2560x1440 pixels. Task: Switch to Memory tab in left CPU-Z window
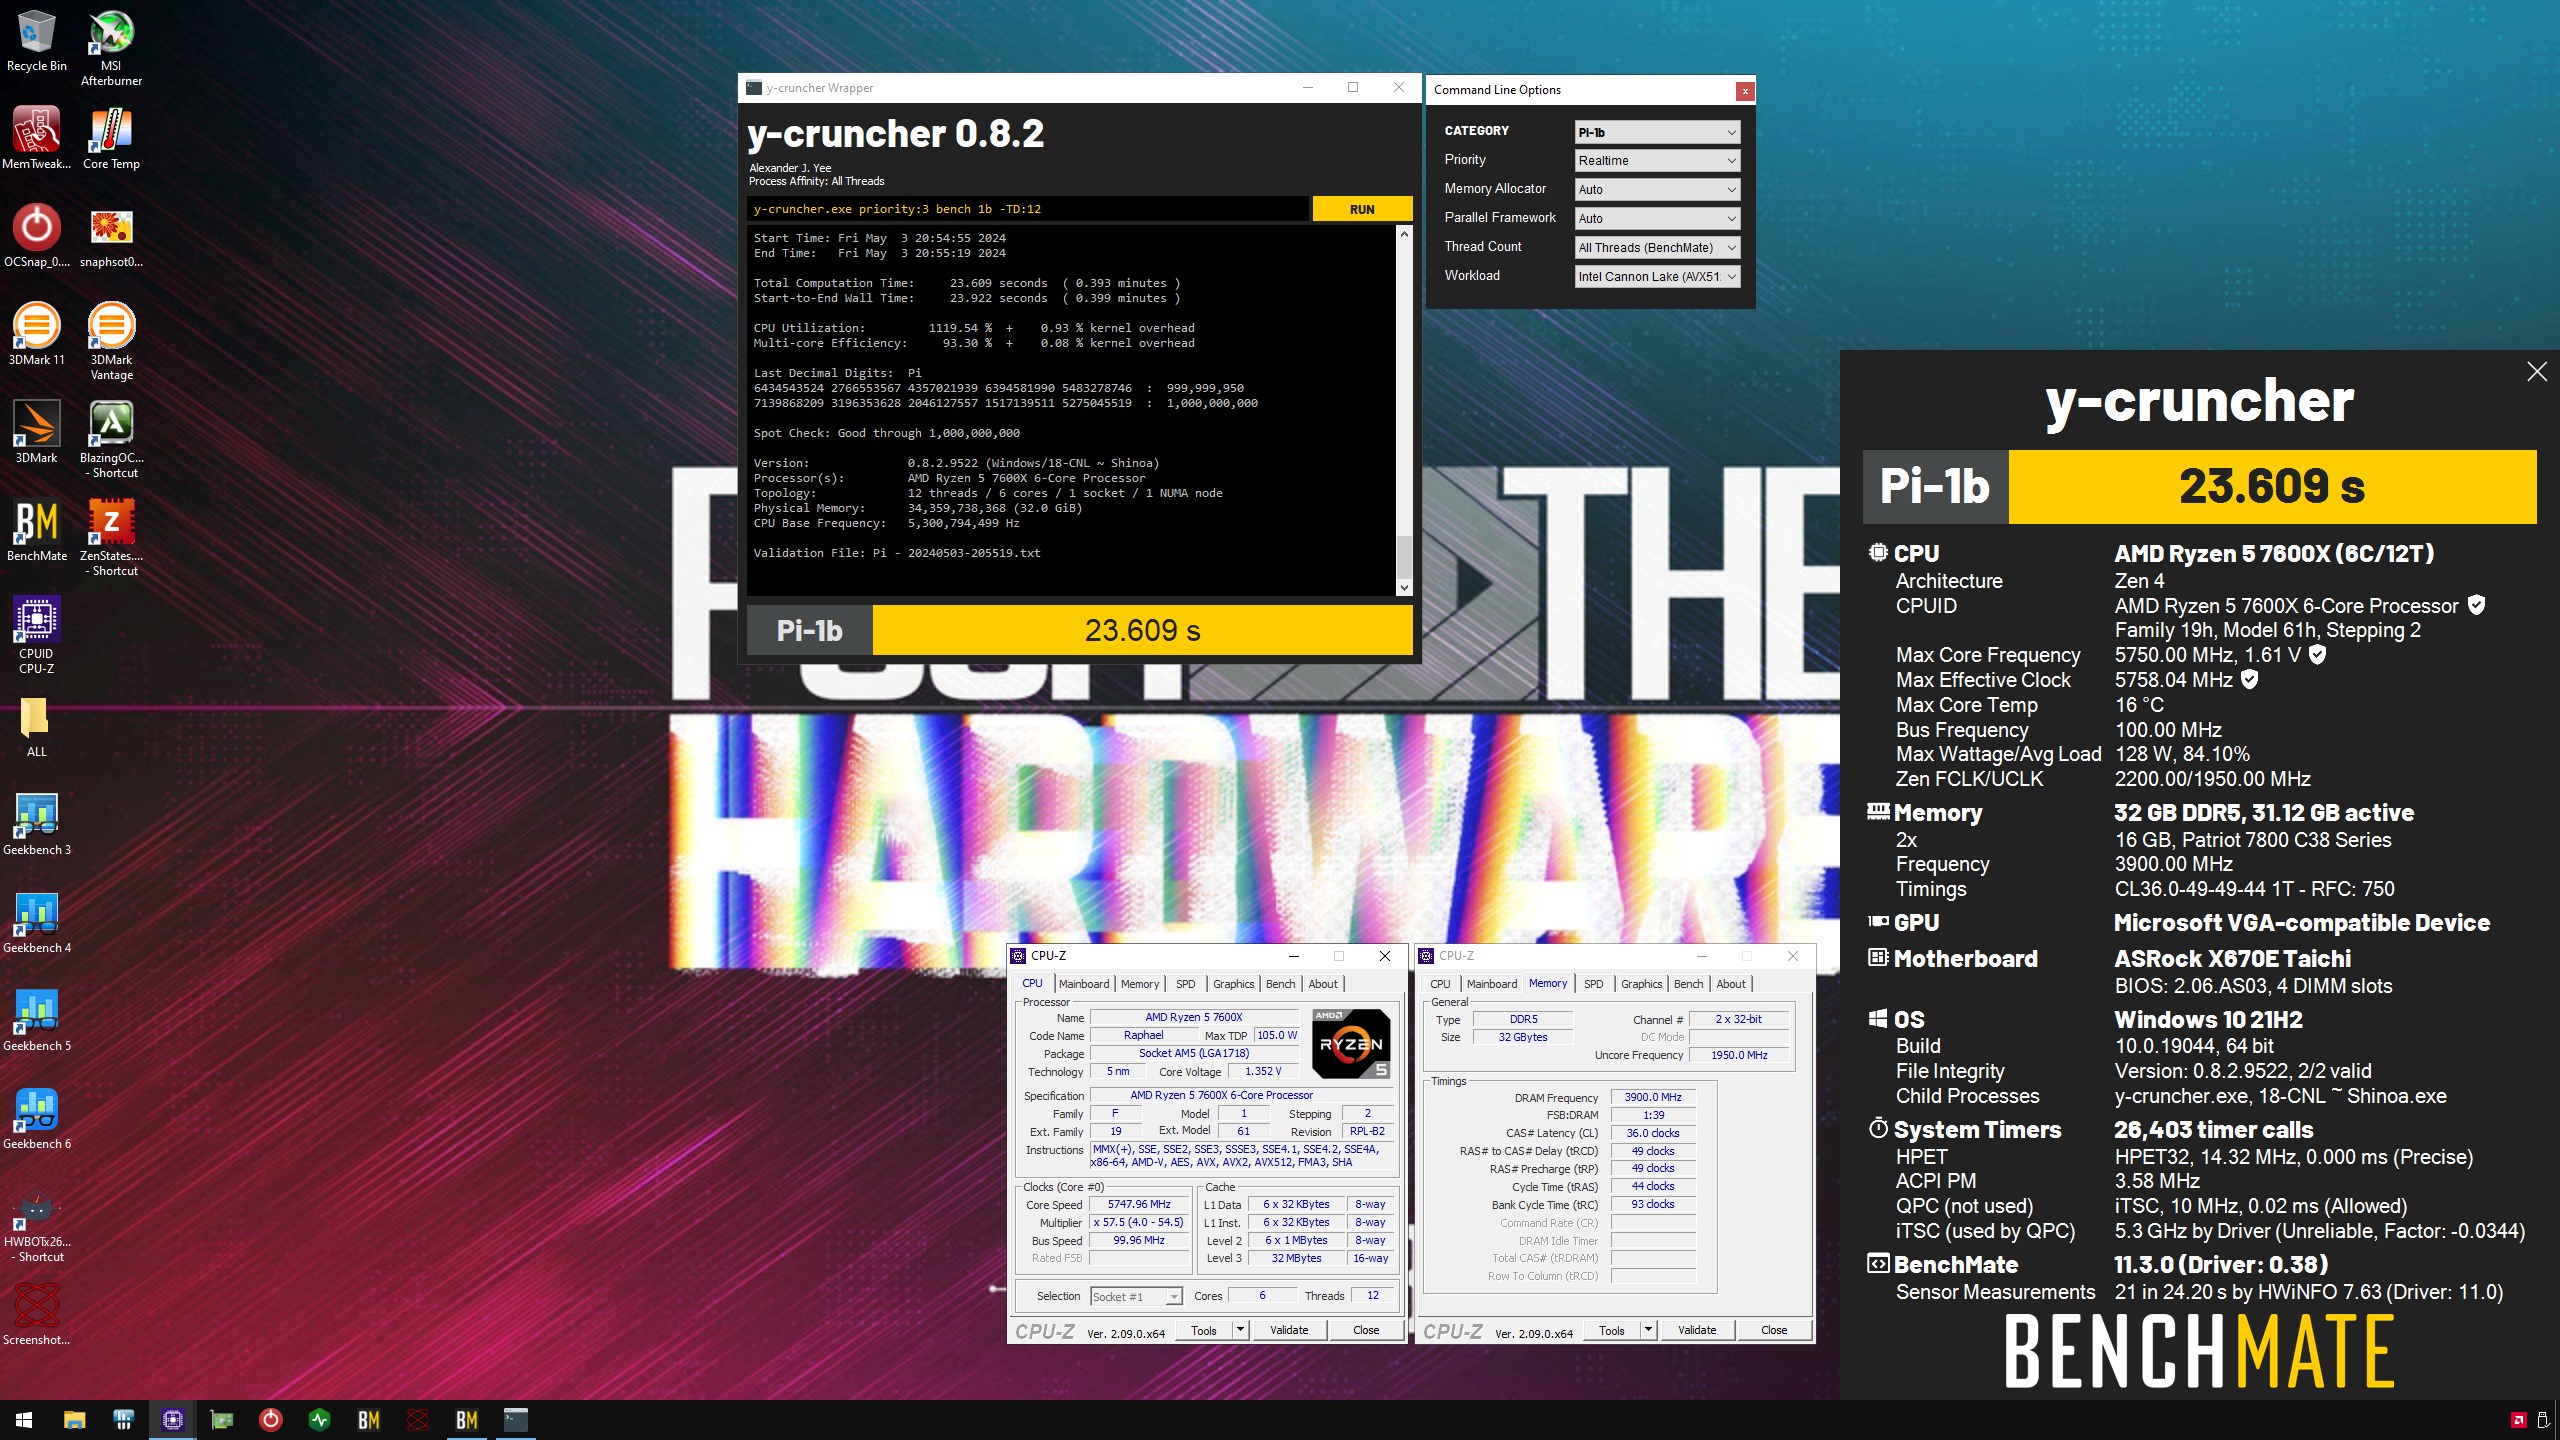coord(1140,984)
